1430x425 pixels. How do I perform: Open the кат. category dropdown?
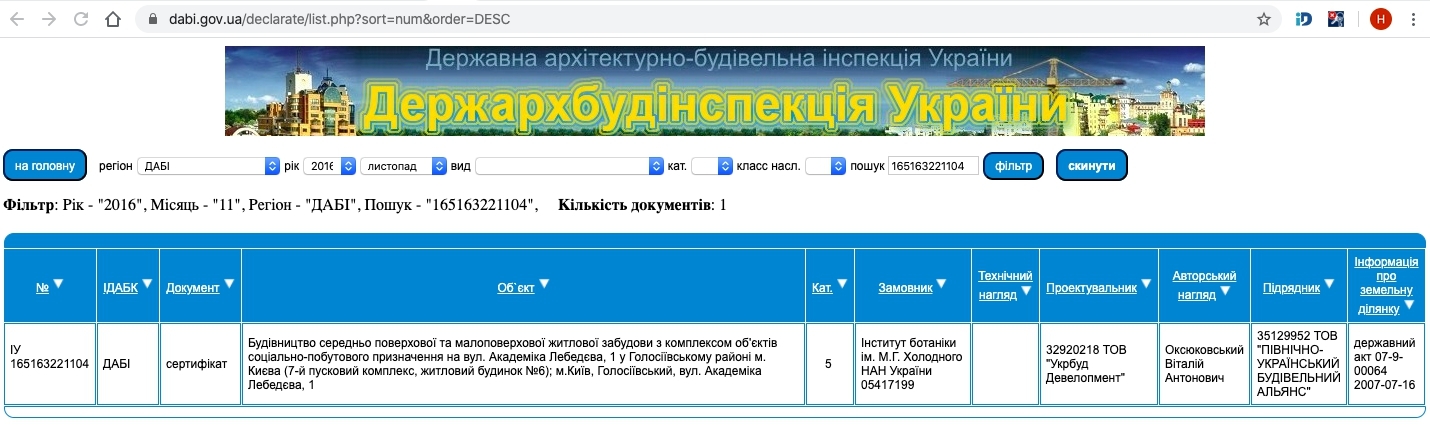(x=712, y=166)
